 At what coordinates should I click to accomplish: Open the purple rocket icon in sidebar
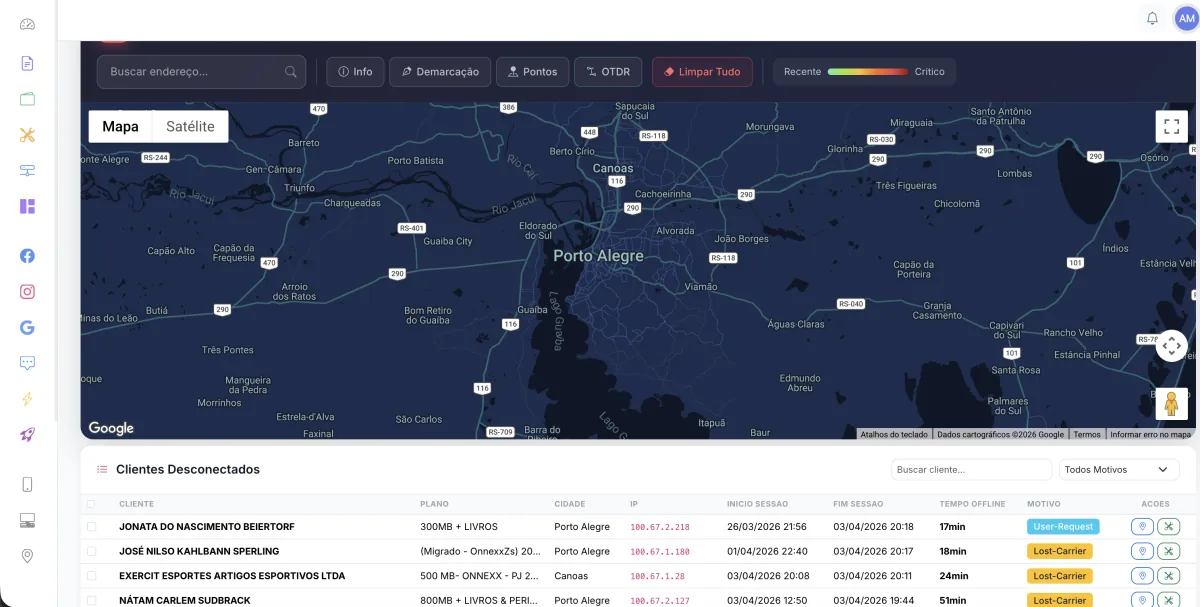pos(27,435)
